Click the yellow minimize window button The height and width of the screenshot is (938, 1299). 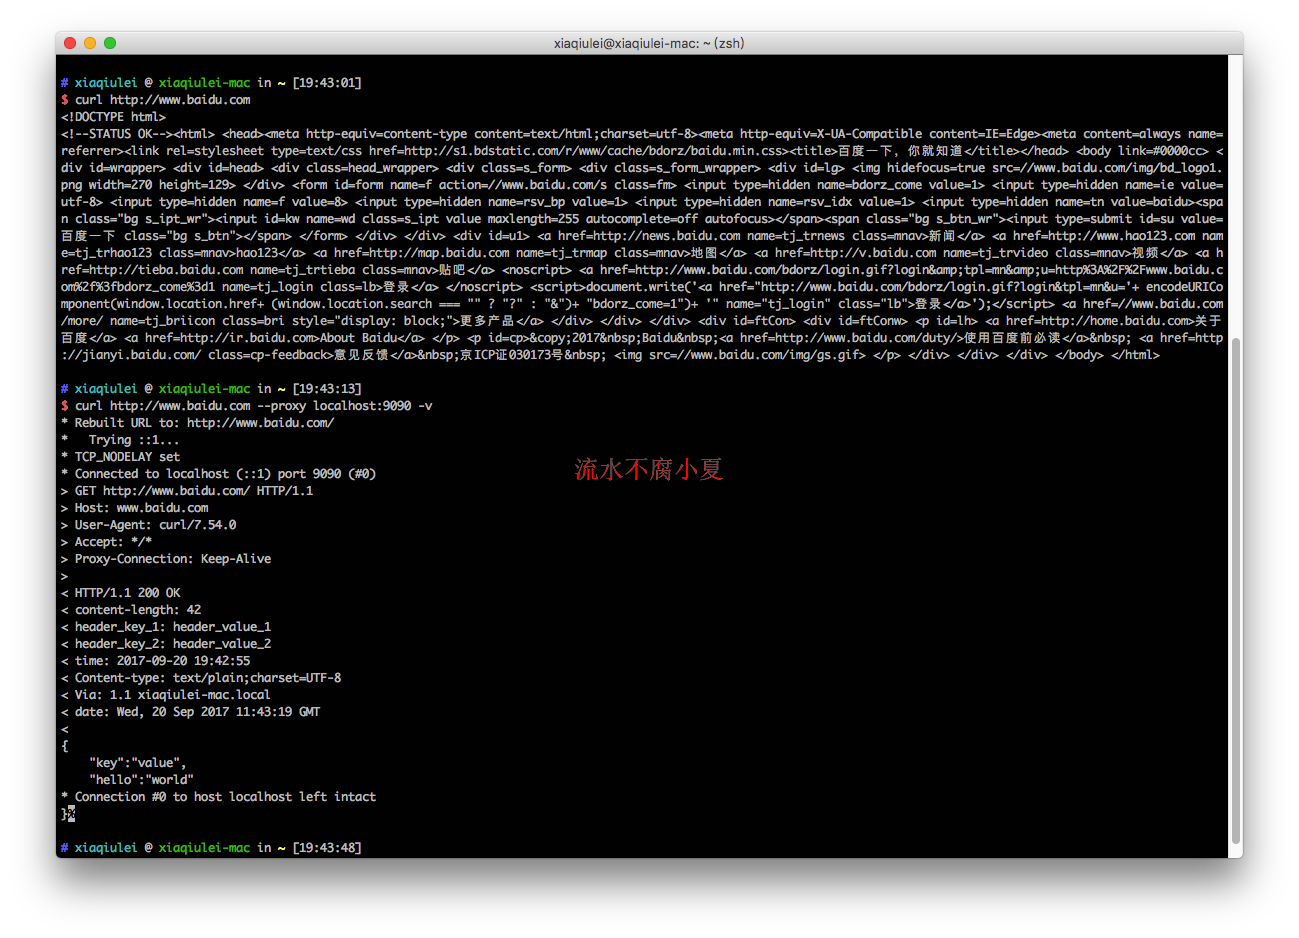point(90,43)
